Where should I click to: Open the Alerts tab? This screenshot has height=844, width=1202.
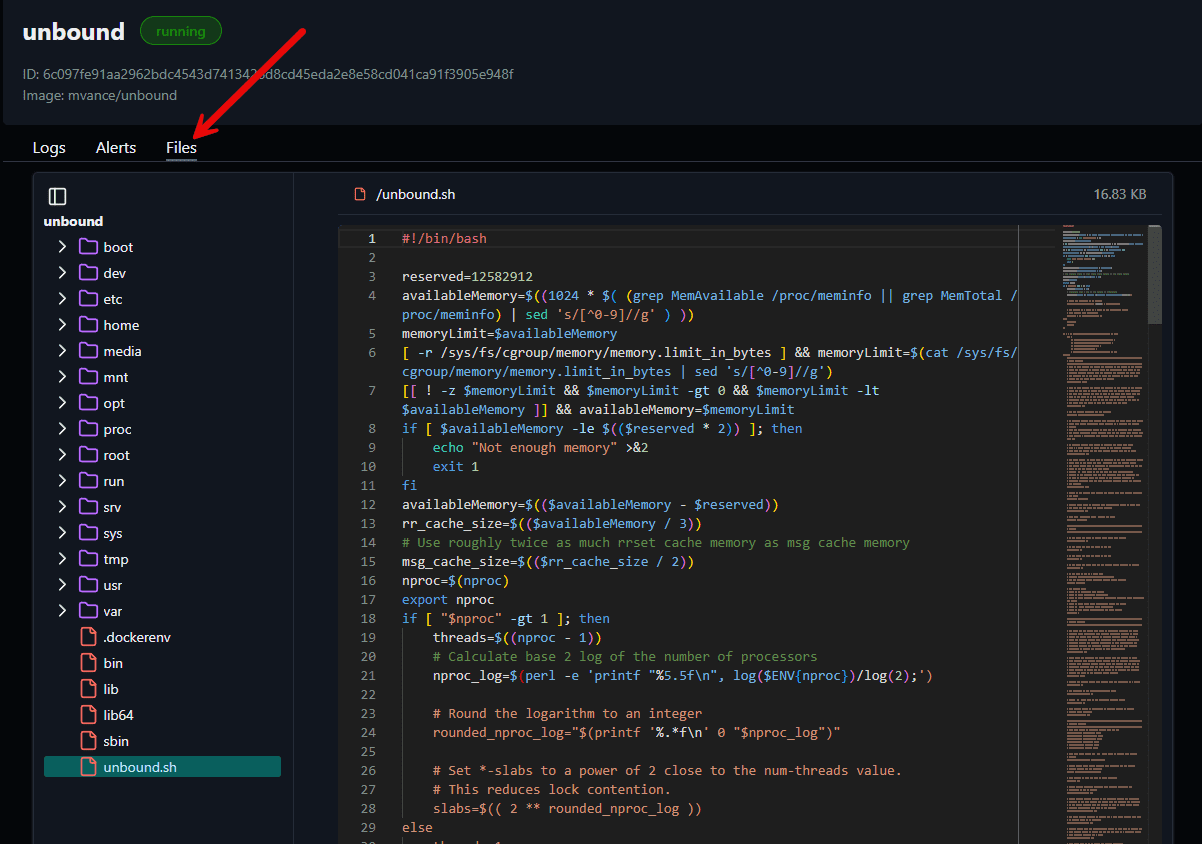click(116, 147)
